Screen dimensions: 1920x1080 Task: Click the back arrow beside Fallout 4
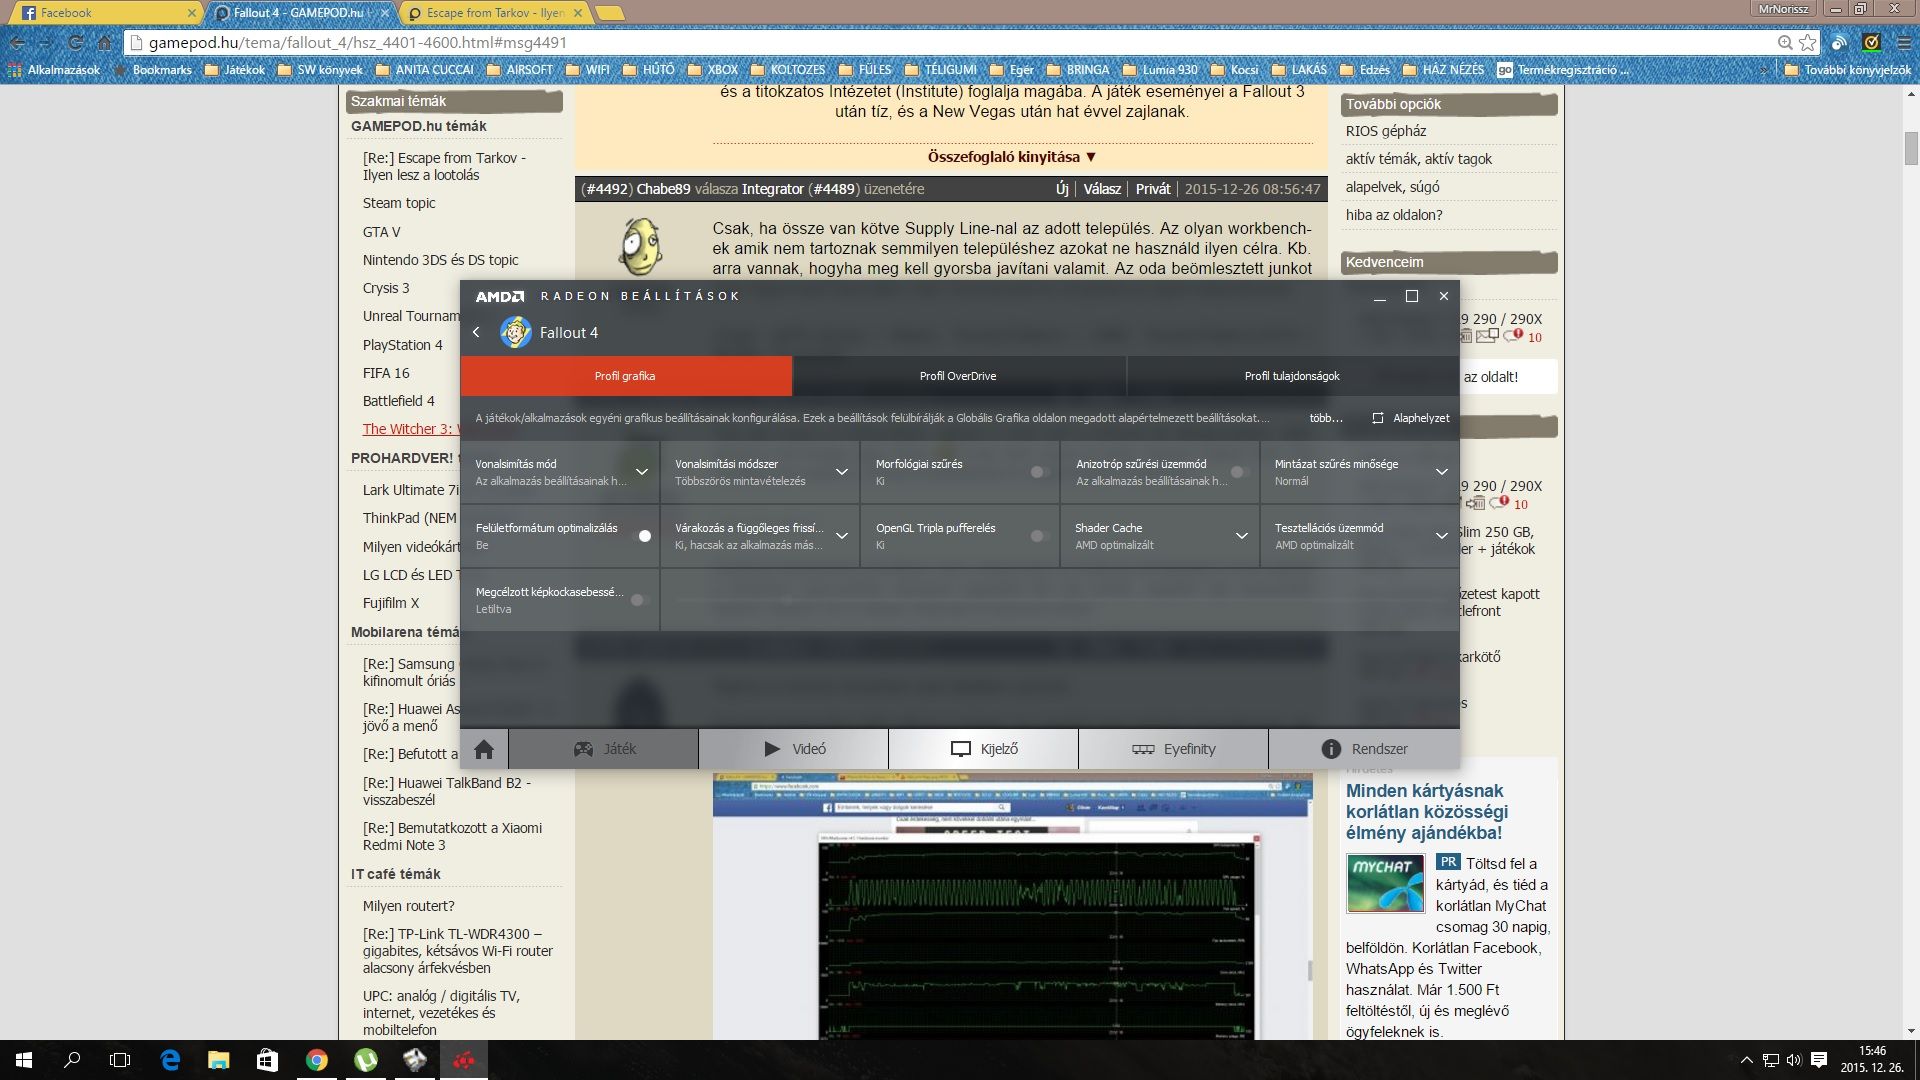[476, 332]
